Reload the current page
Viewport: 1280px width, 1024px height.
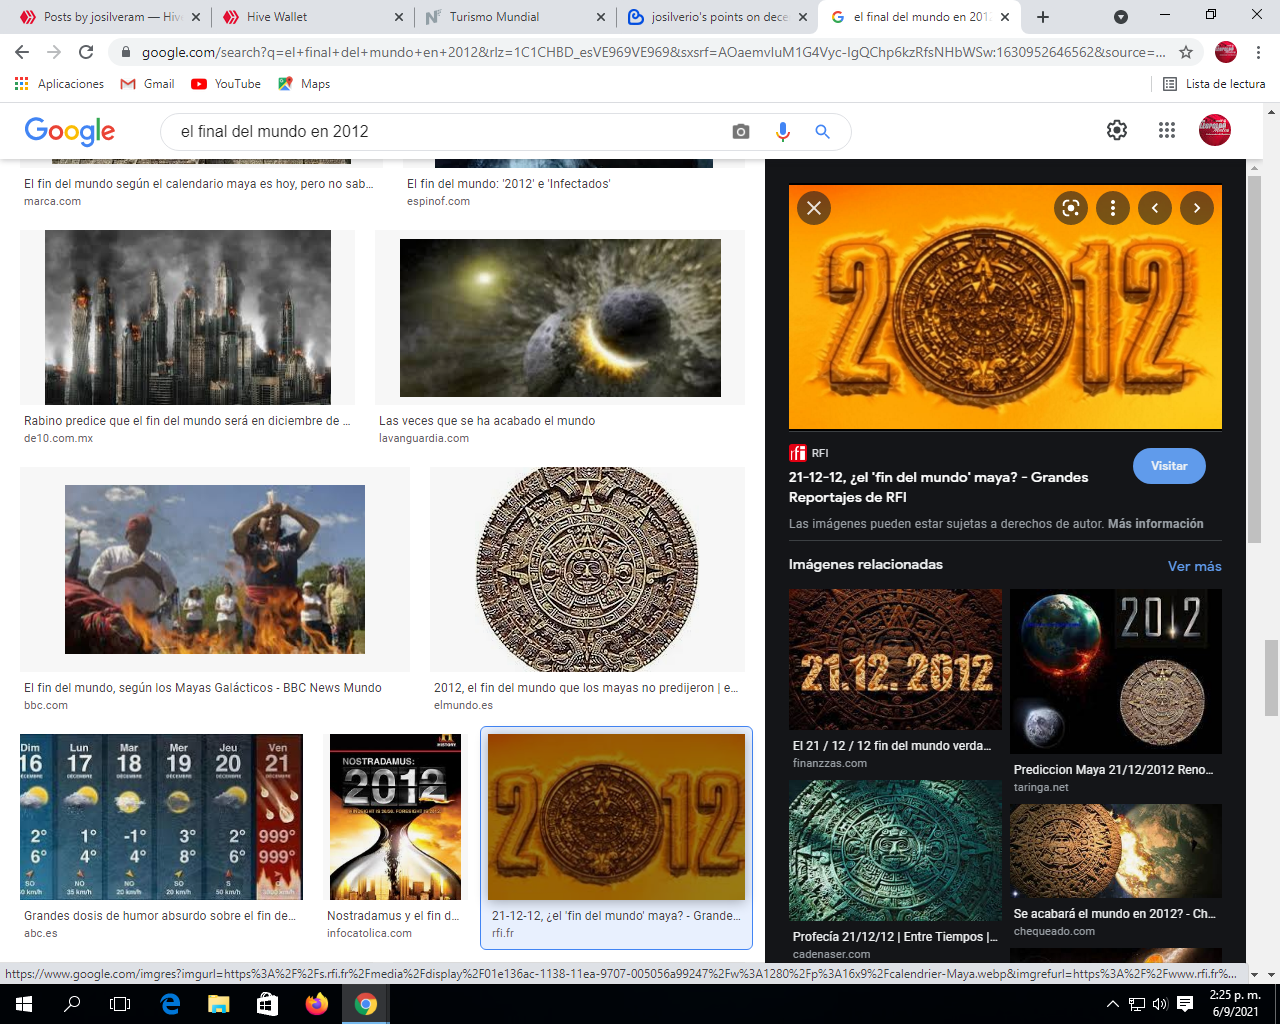click(x=86, y=52)
